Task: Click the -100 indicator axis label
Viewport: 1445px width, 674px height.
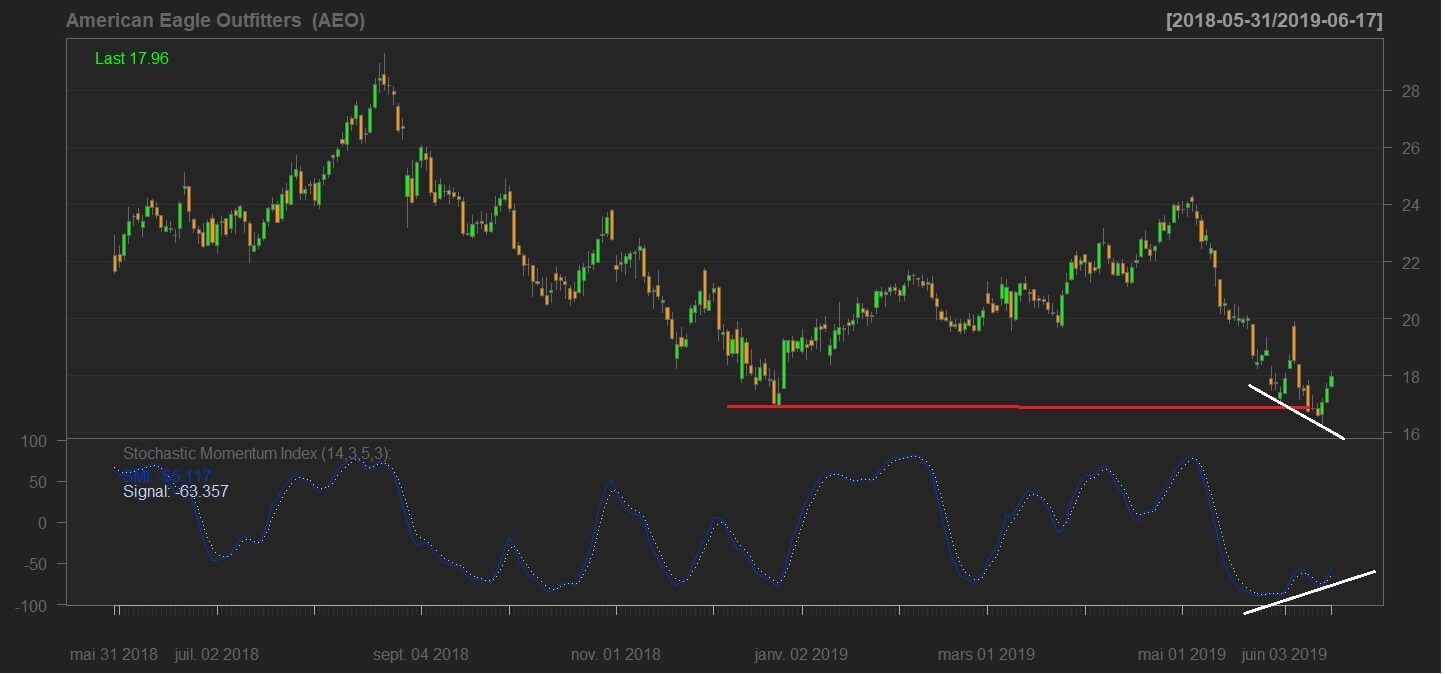Action: (x=30, y=606)
